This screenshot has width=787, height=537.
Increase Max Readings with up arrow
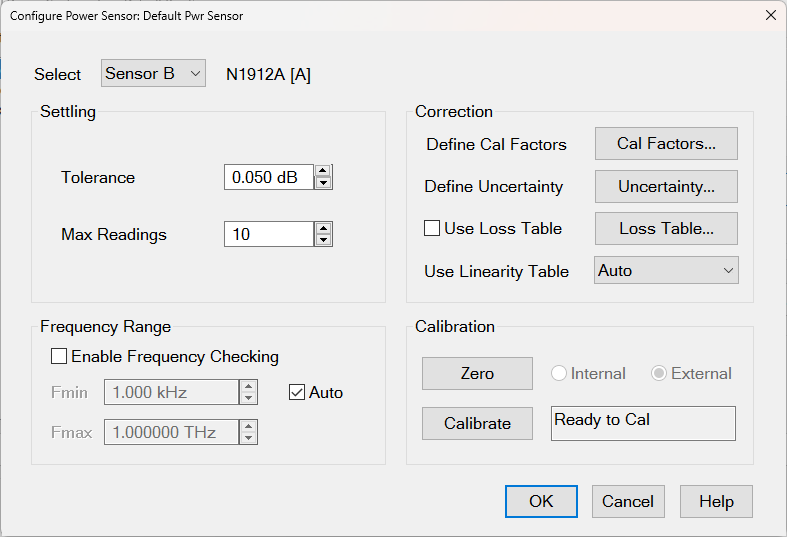click(323, 228)
